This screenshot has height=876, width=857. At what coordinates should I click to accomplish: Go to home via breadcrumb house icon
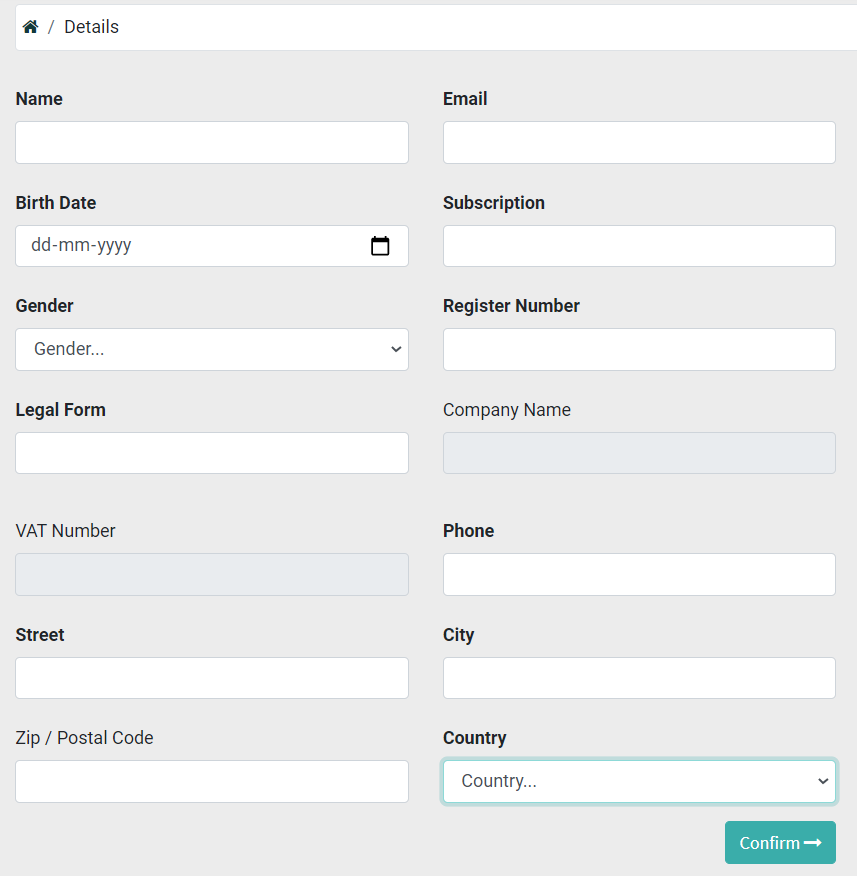pos(30,26)
